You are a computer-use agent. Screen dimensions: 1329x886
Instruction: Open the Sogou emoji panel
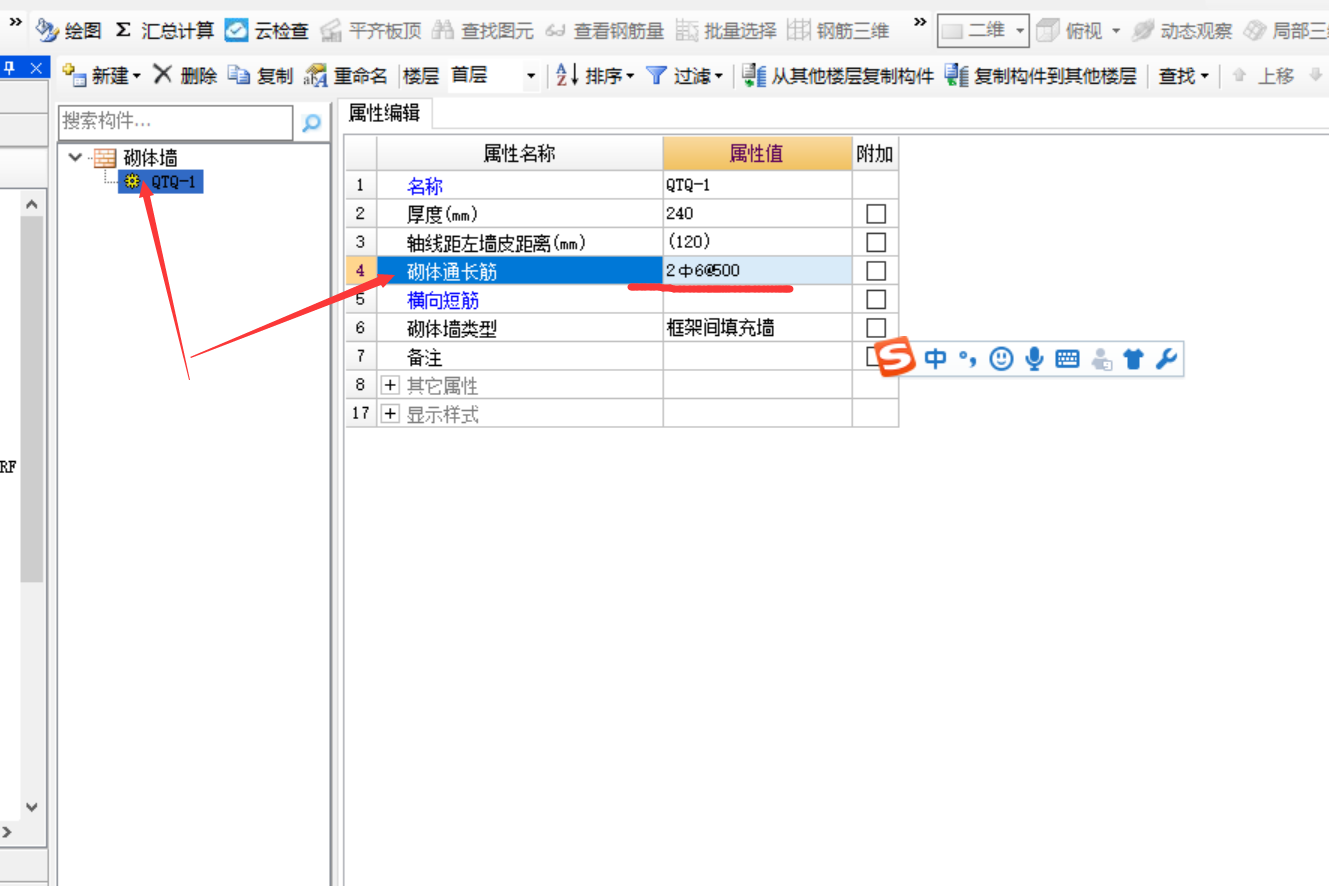pos(1002,359)
